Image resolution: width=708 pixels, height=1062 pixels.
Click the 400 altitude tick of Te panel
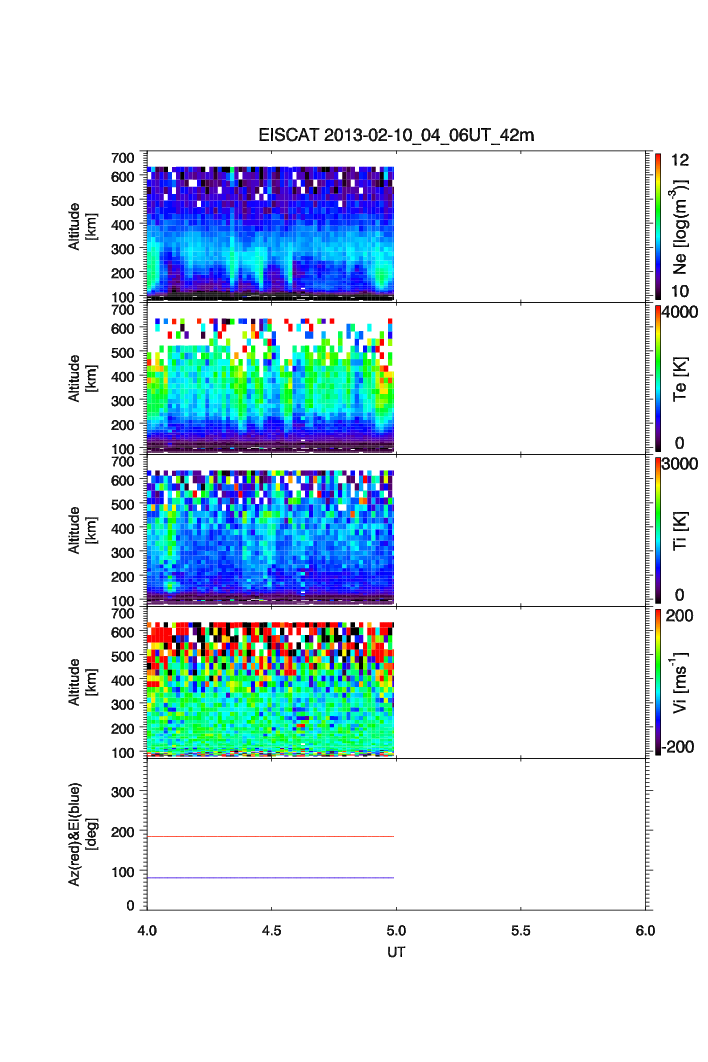click(x=123, y=377)
